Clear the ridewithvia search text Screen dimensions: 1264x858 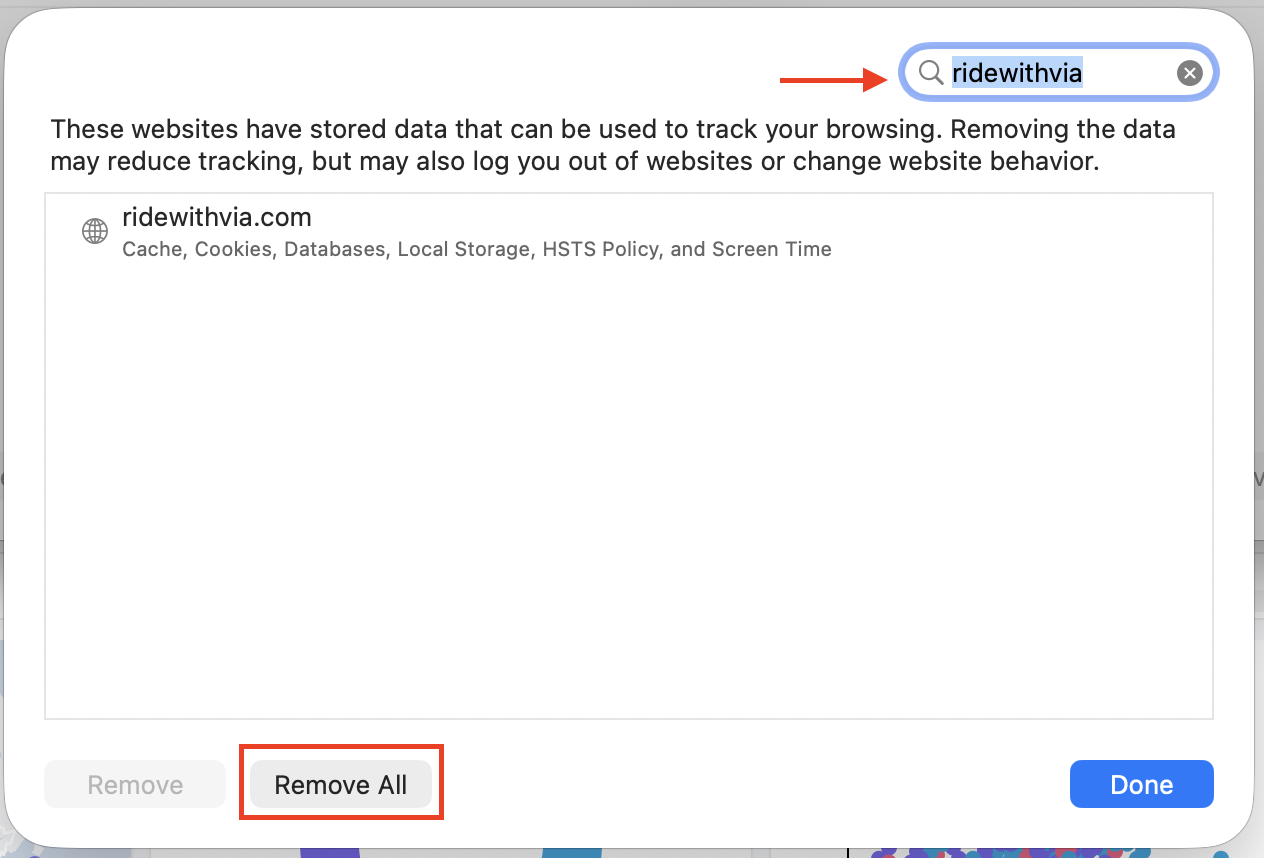click(1189, 73)
